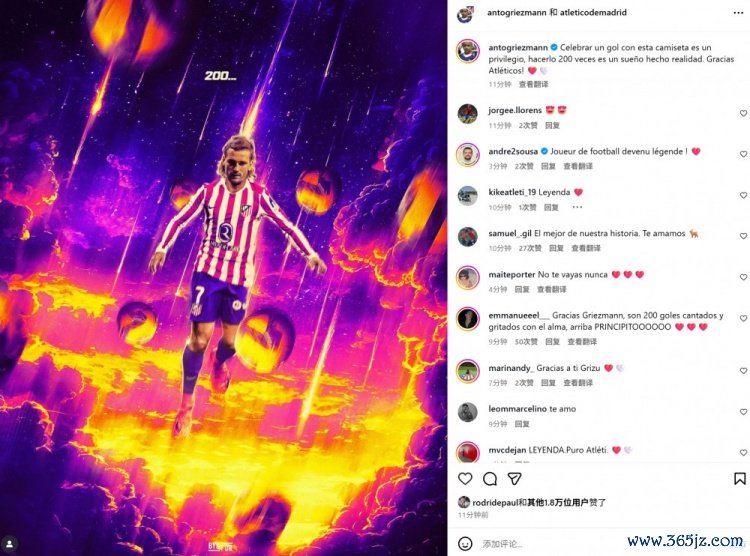
Task: Focus the add comment input field
Action: click(550, 544)
